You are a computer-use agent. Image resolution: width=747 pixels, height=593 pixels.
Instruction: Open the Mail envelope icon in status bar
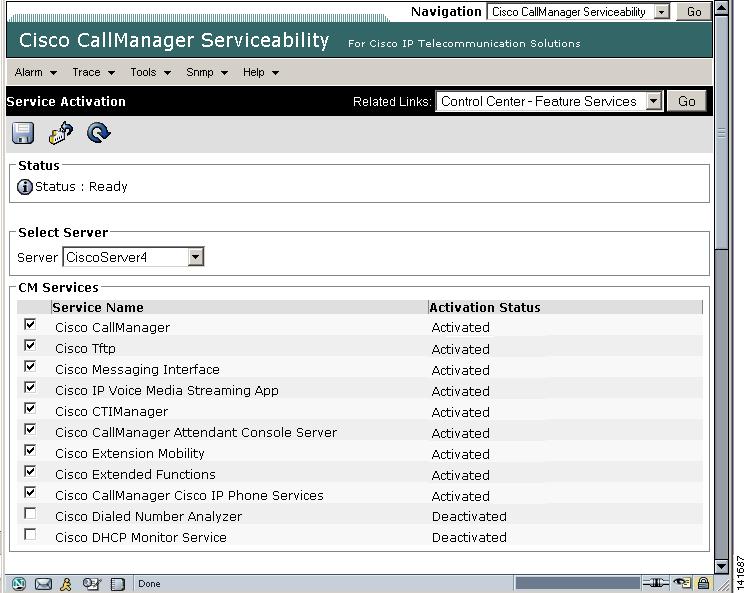(43, 583)
